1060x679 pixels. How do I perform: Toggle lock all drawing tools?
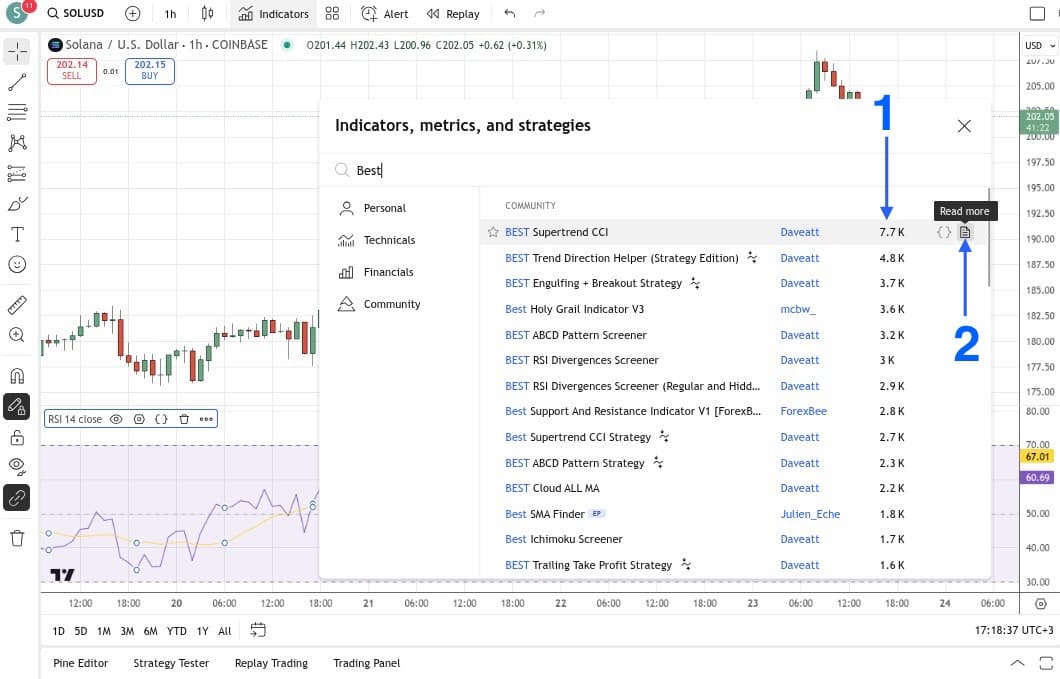[17, 438]
